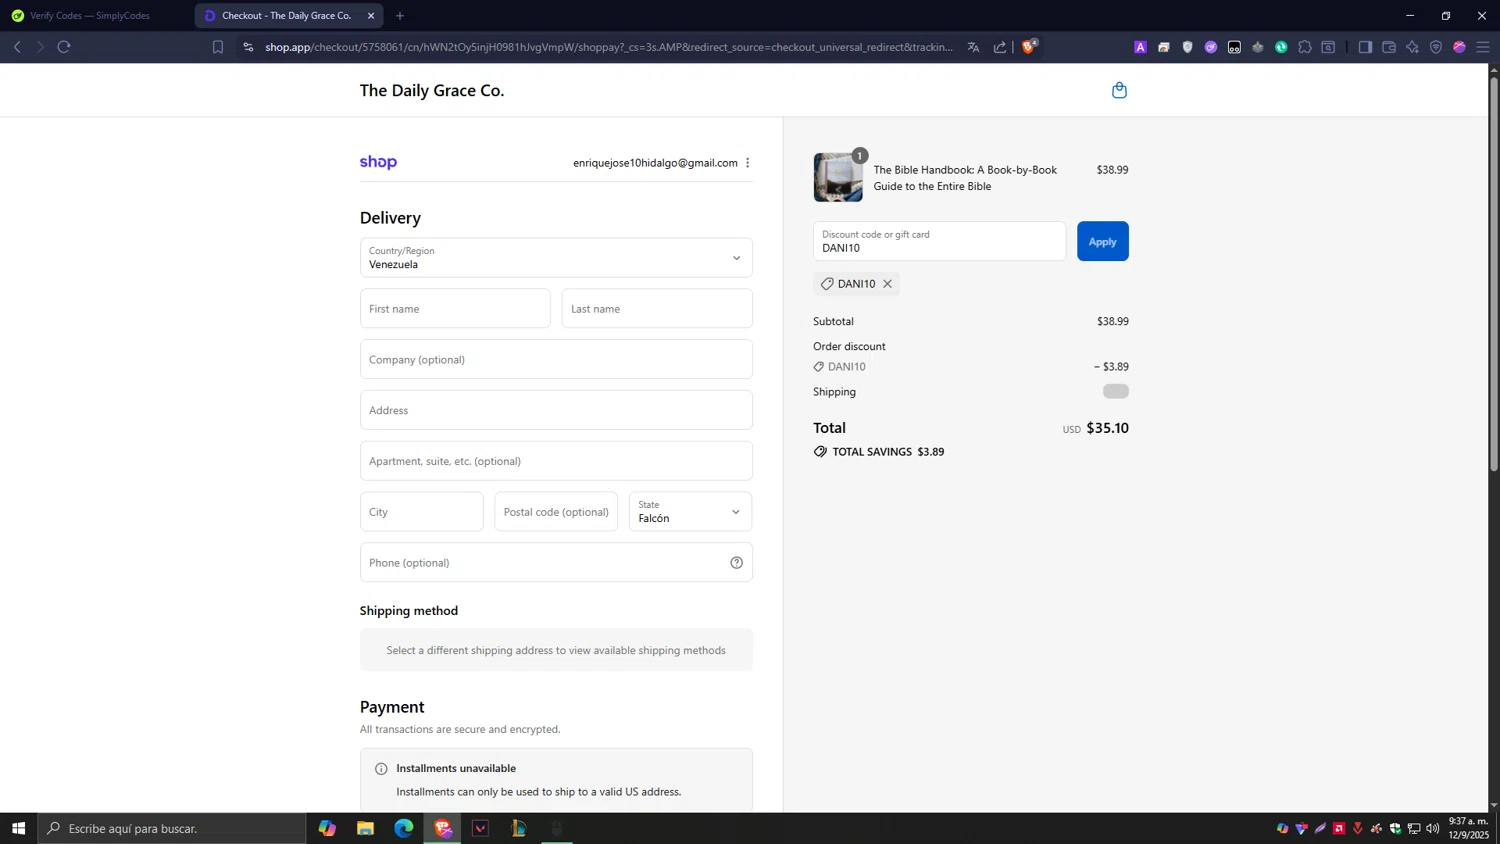Open the Windows Start menu
The height and width of the screenshot is (844, 1500).
coord(18,828)
